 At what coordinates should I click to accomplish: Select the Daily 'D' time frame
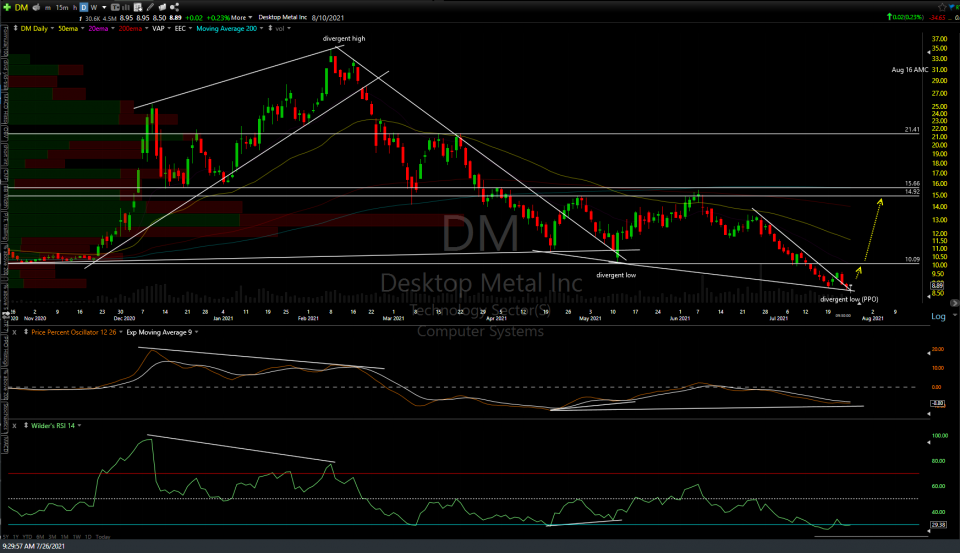click(84, 7)
